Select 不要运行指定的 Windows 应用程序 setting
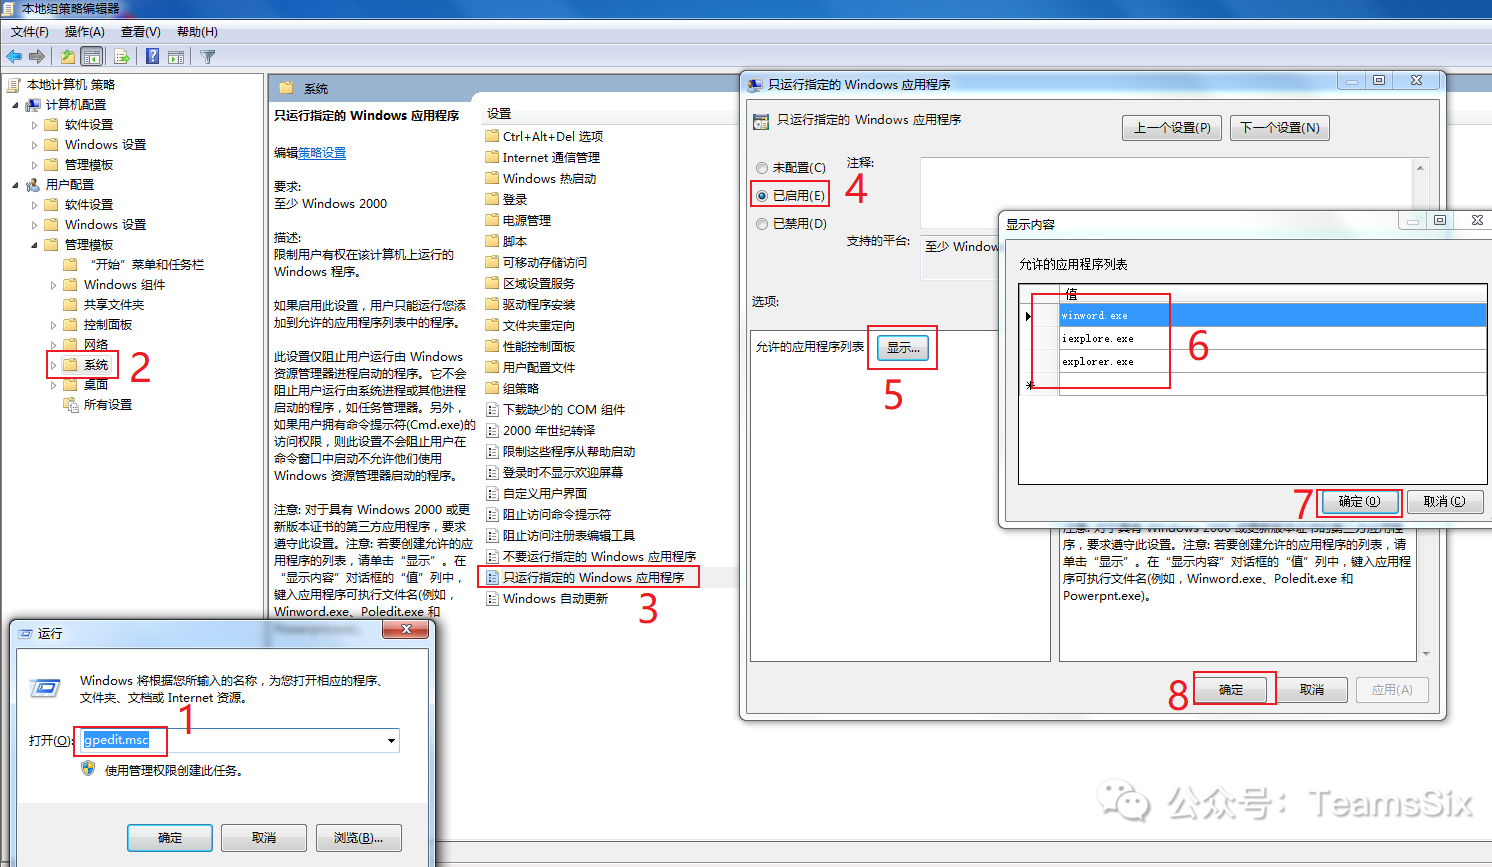The height and width of the screenshot is (867, 1492). pos(599,556)
